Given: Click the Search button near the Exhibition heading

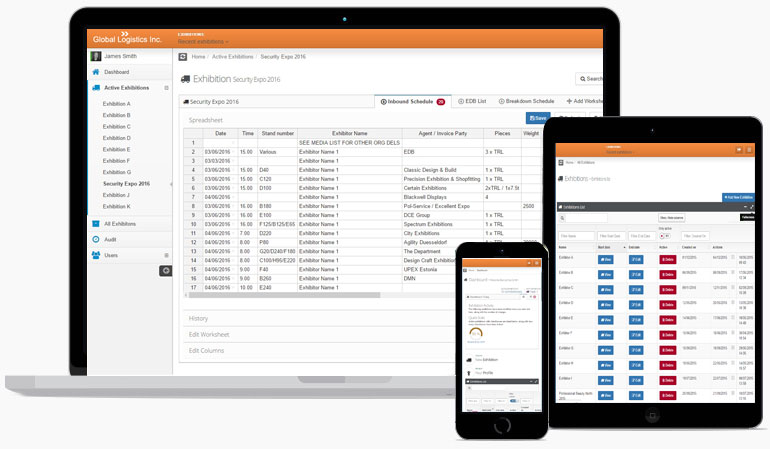Looking at the screenshot, I should pos(589,79).
